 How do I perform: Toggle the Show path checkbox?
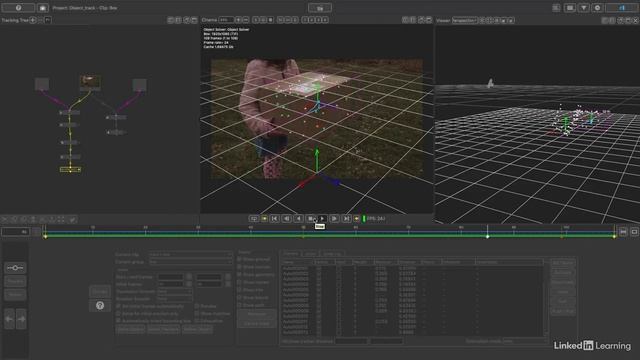pos(240,305)
